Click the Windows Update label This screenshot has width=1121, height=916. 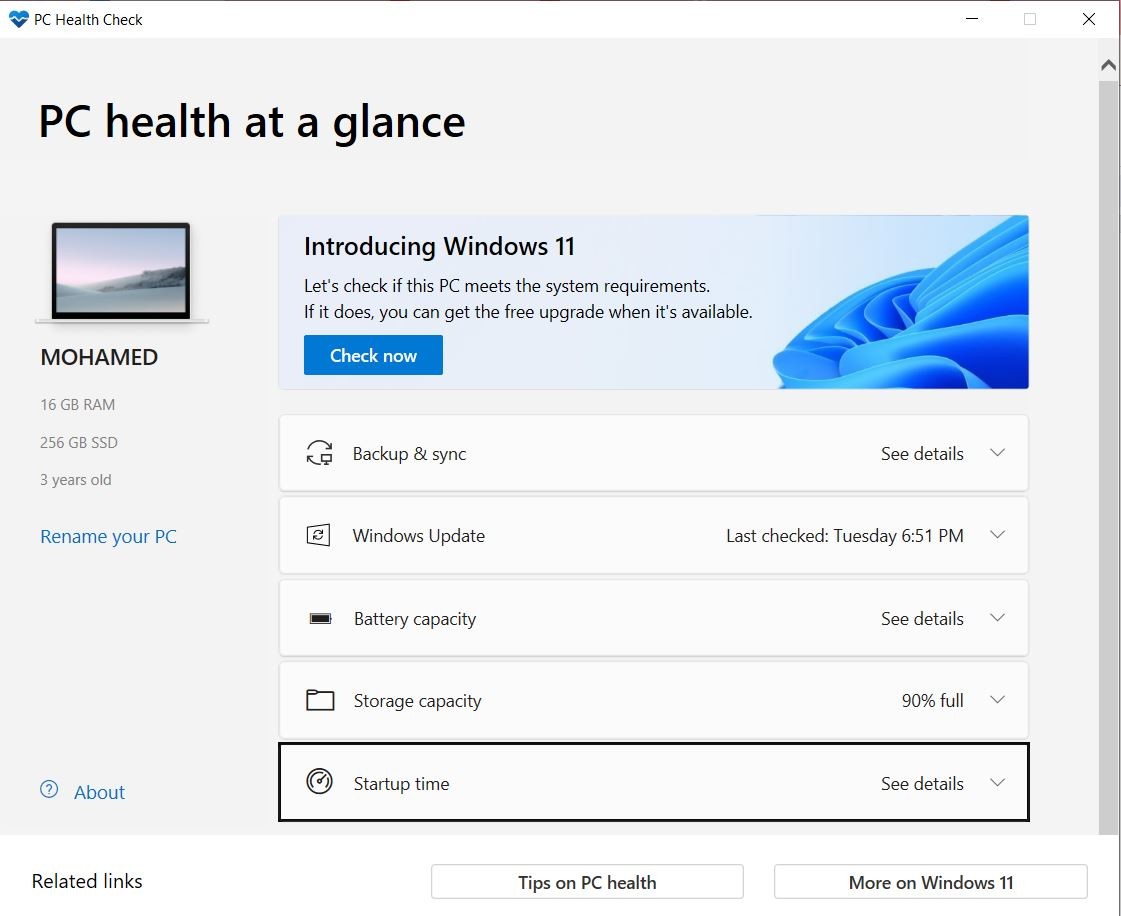418,536
